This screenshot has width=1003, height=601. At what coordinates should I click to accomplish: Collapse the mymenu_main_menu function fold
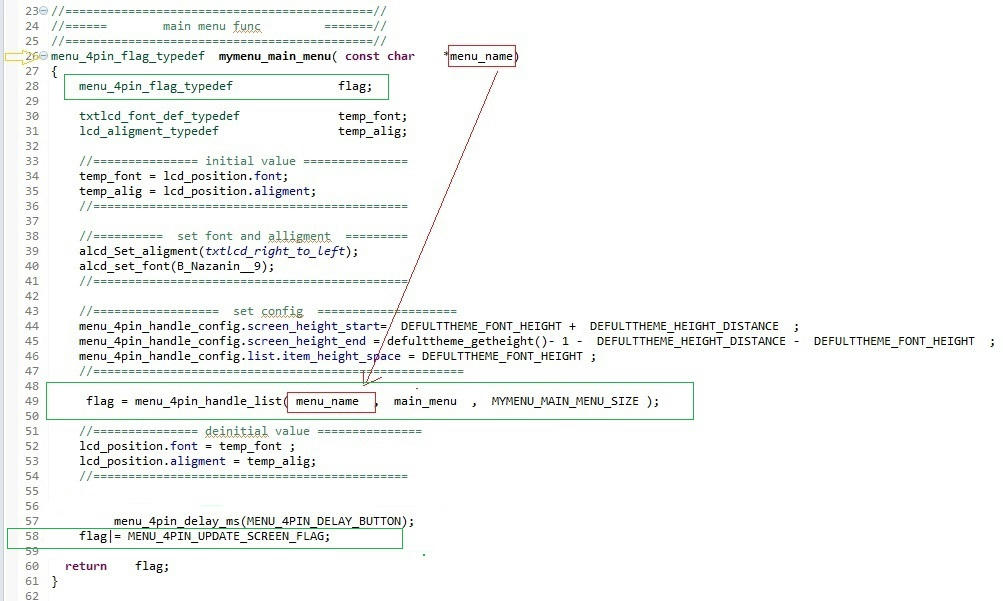pos(45,56)
